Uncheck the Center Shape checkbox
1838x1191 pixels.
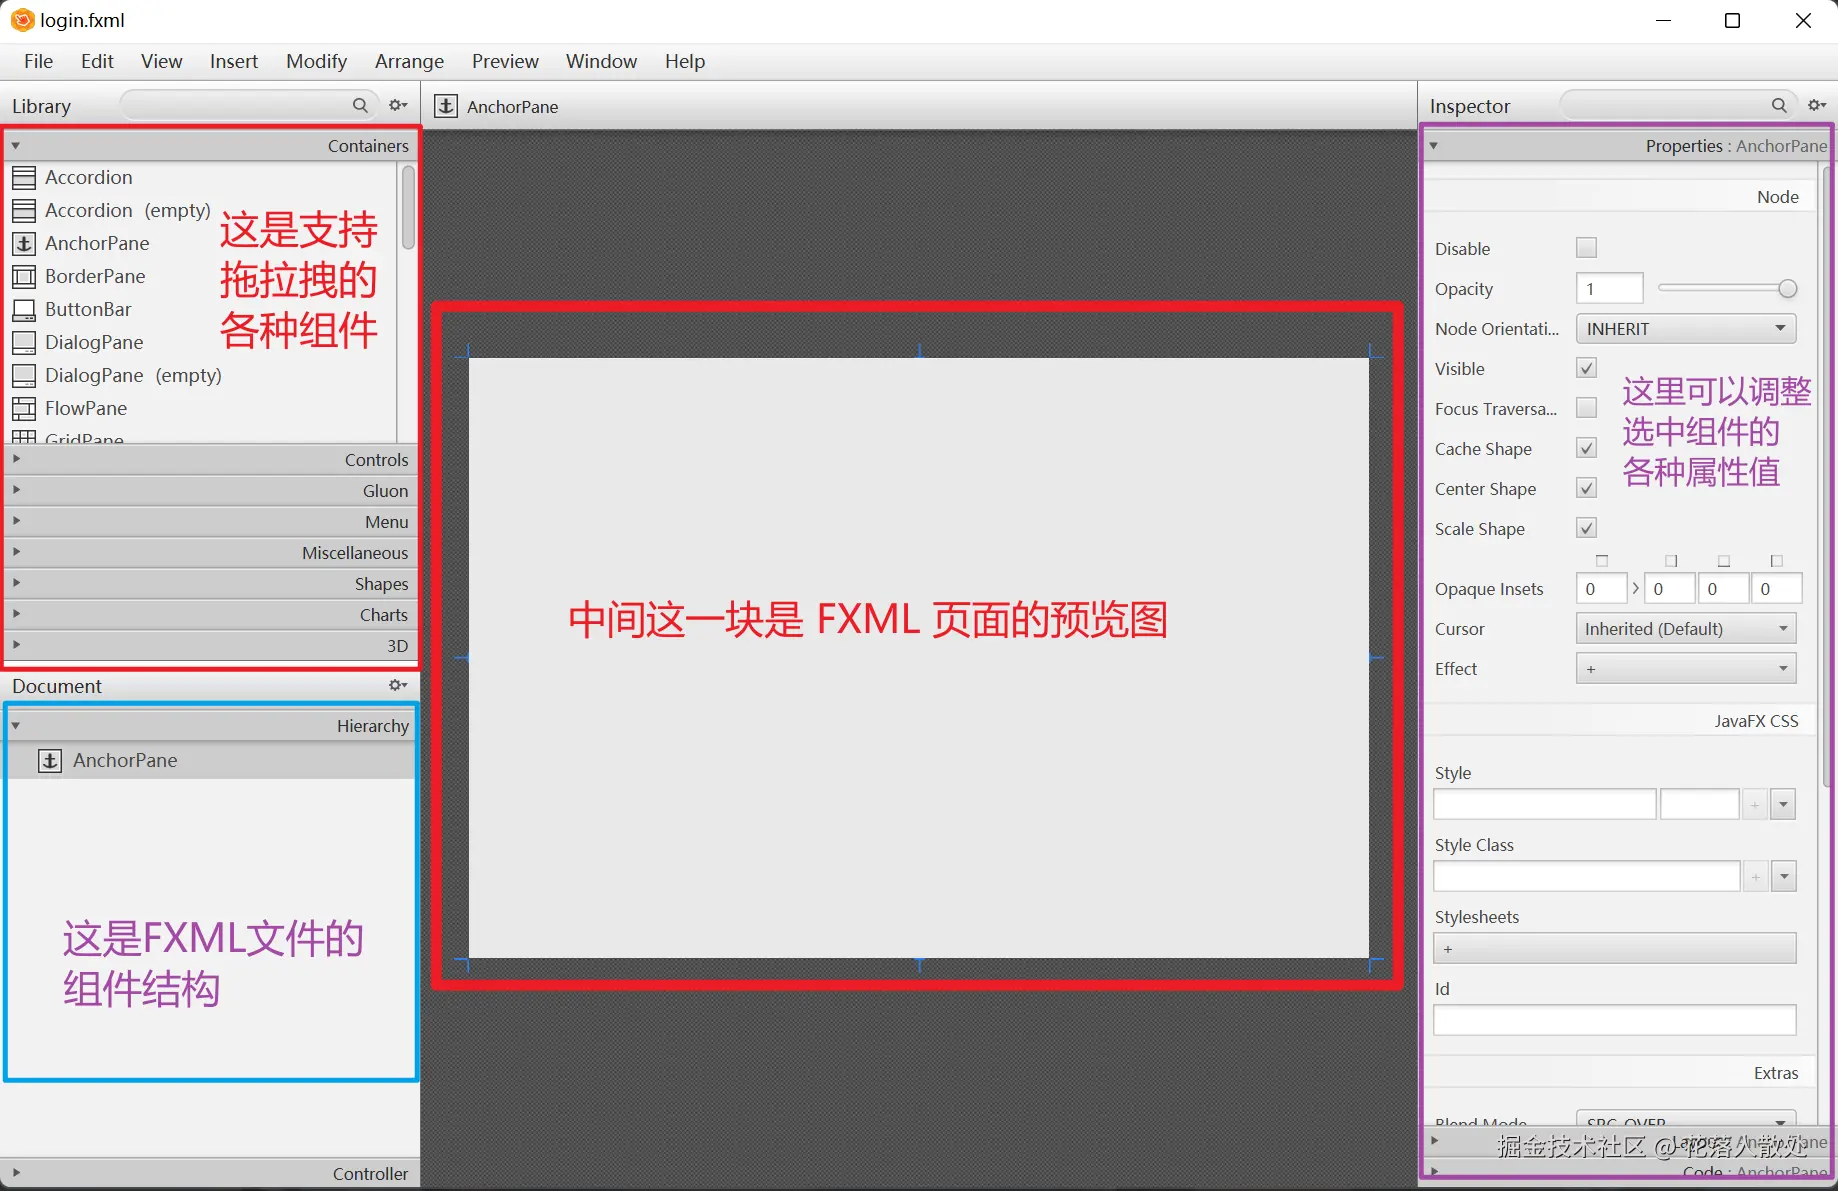[x=1586, y=488]
